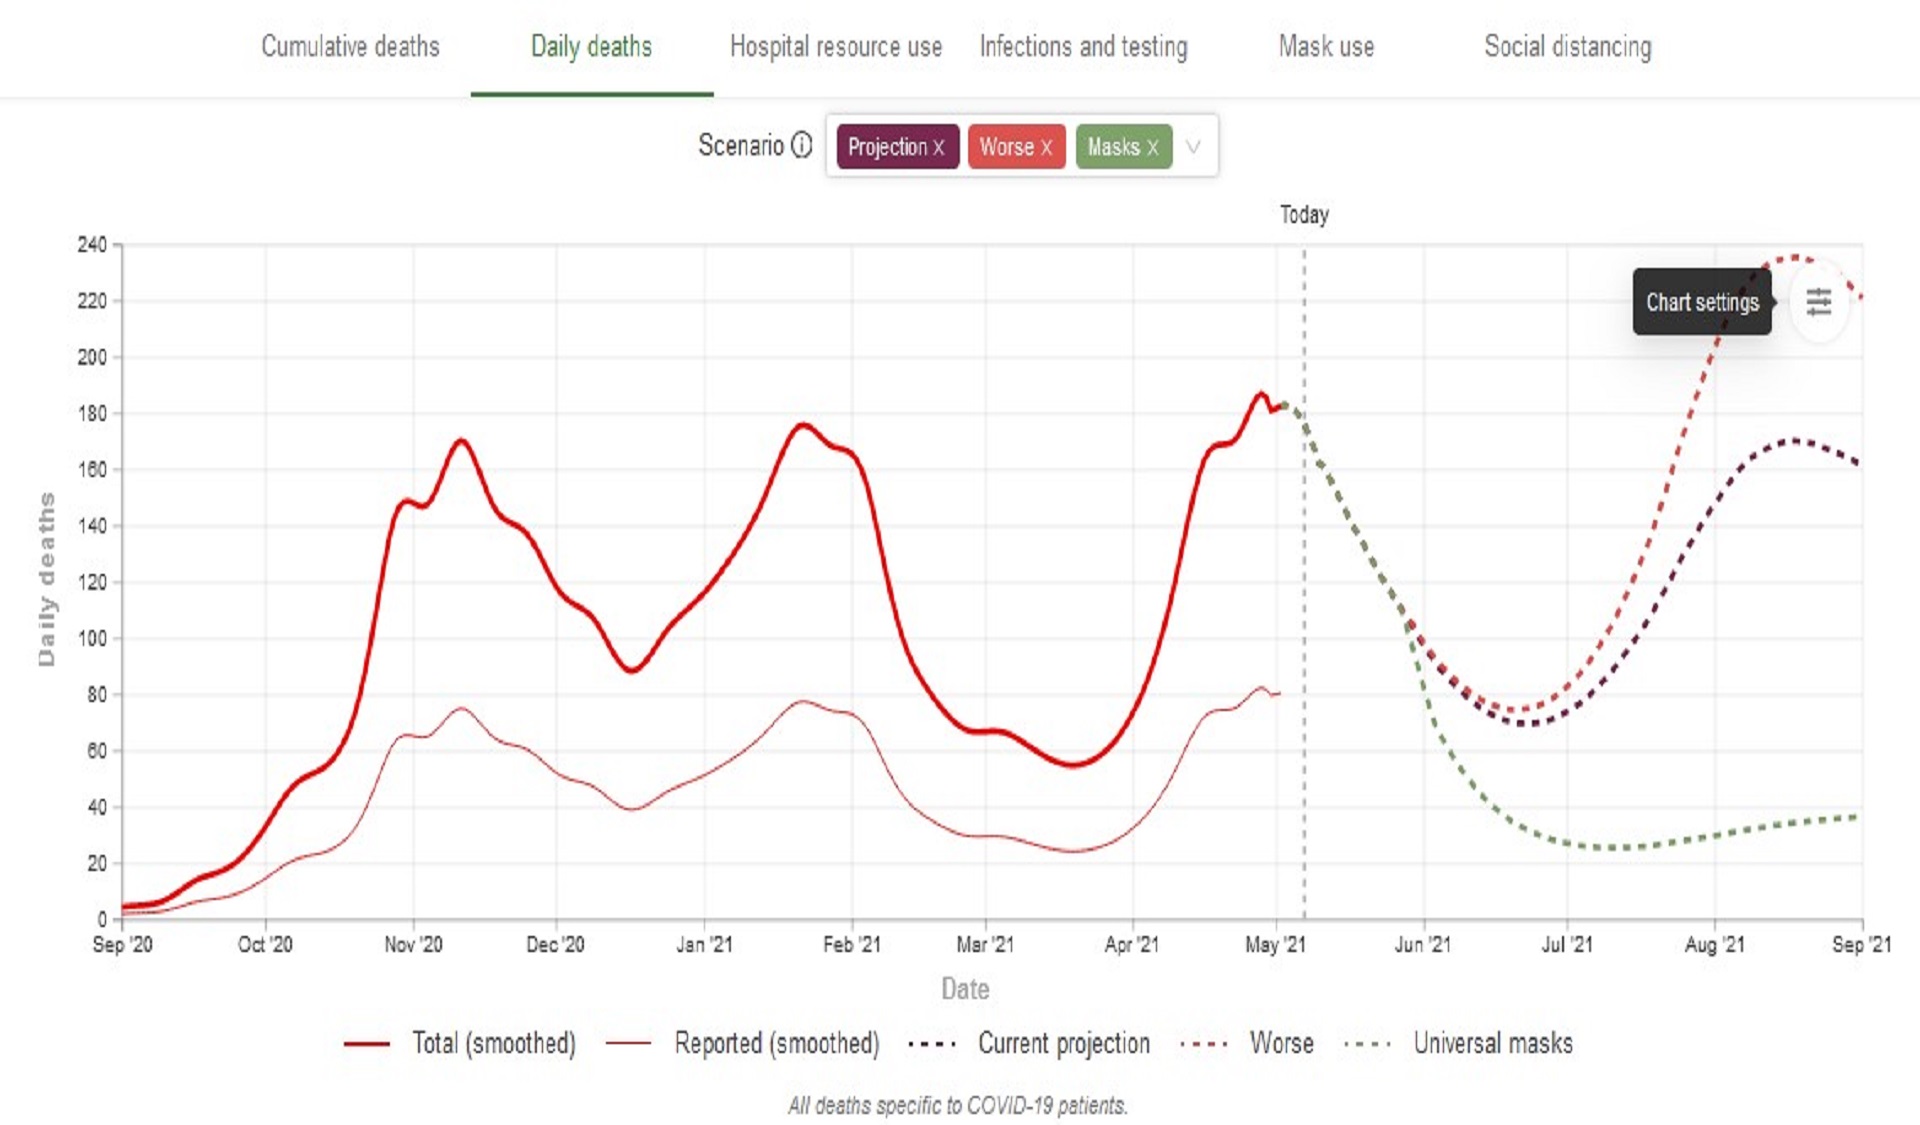The image size is (1920, 1125).
Task: Click the Masks scenario chip
Action: [1112, 147]
